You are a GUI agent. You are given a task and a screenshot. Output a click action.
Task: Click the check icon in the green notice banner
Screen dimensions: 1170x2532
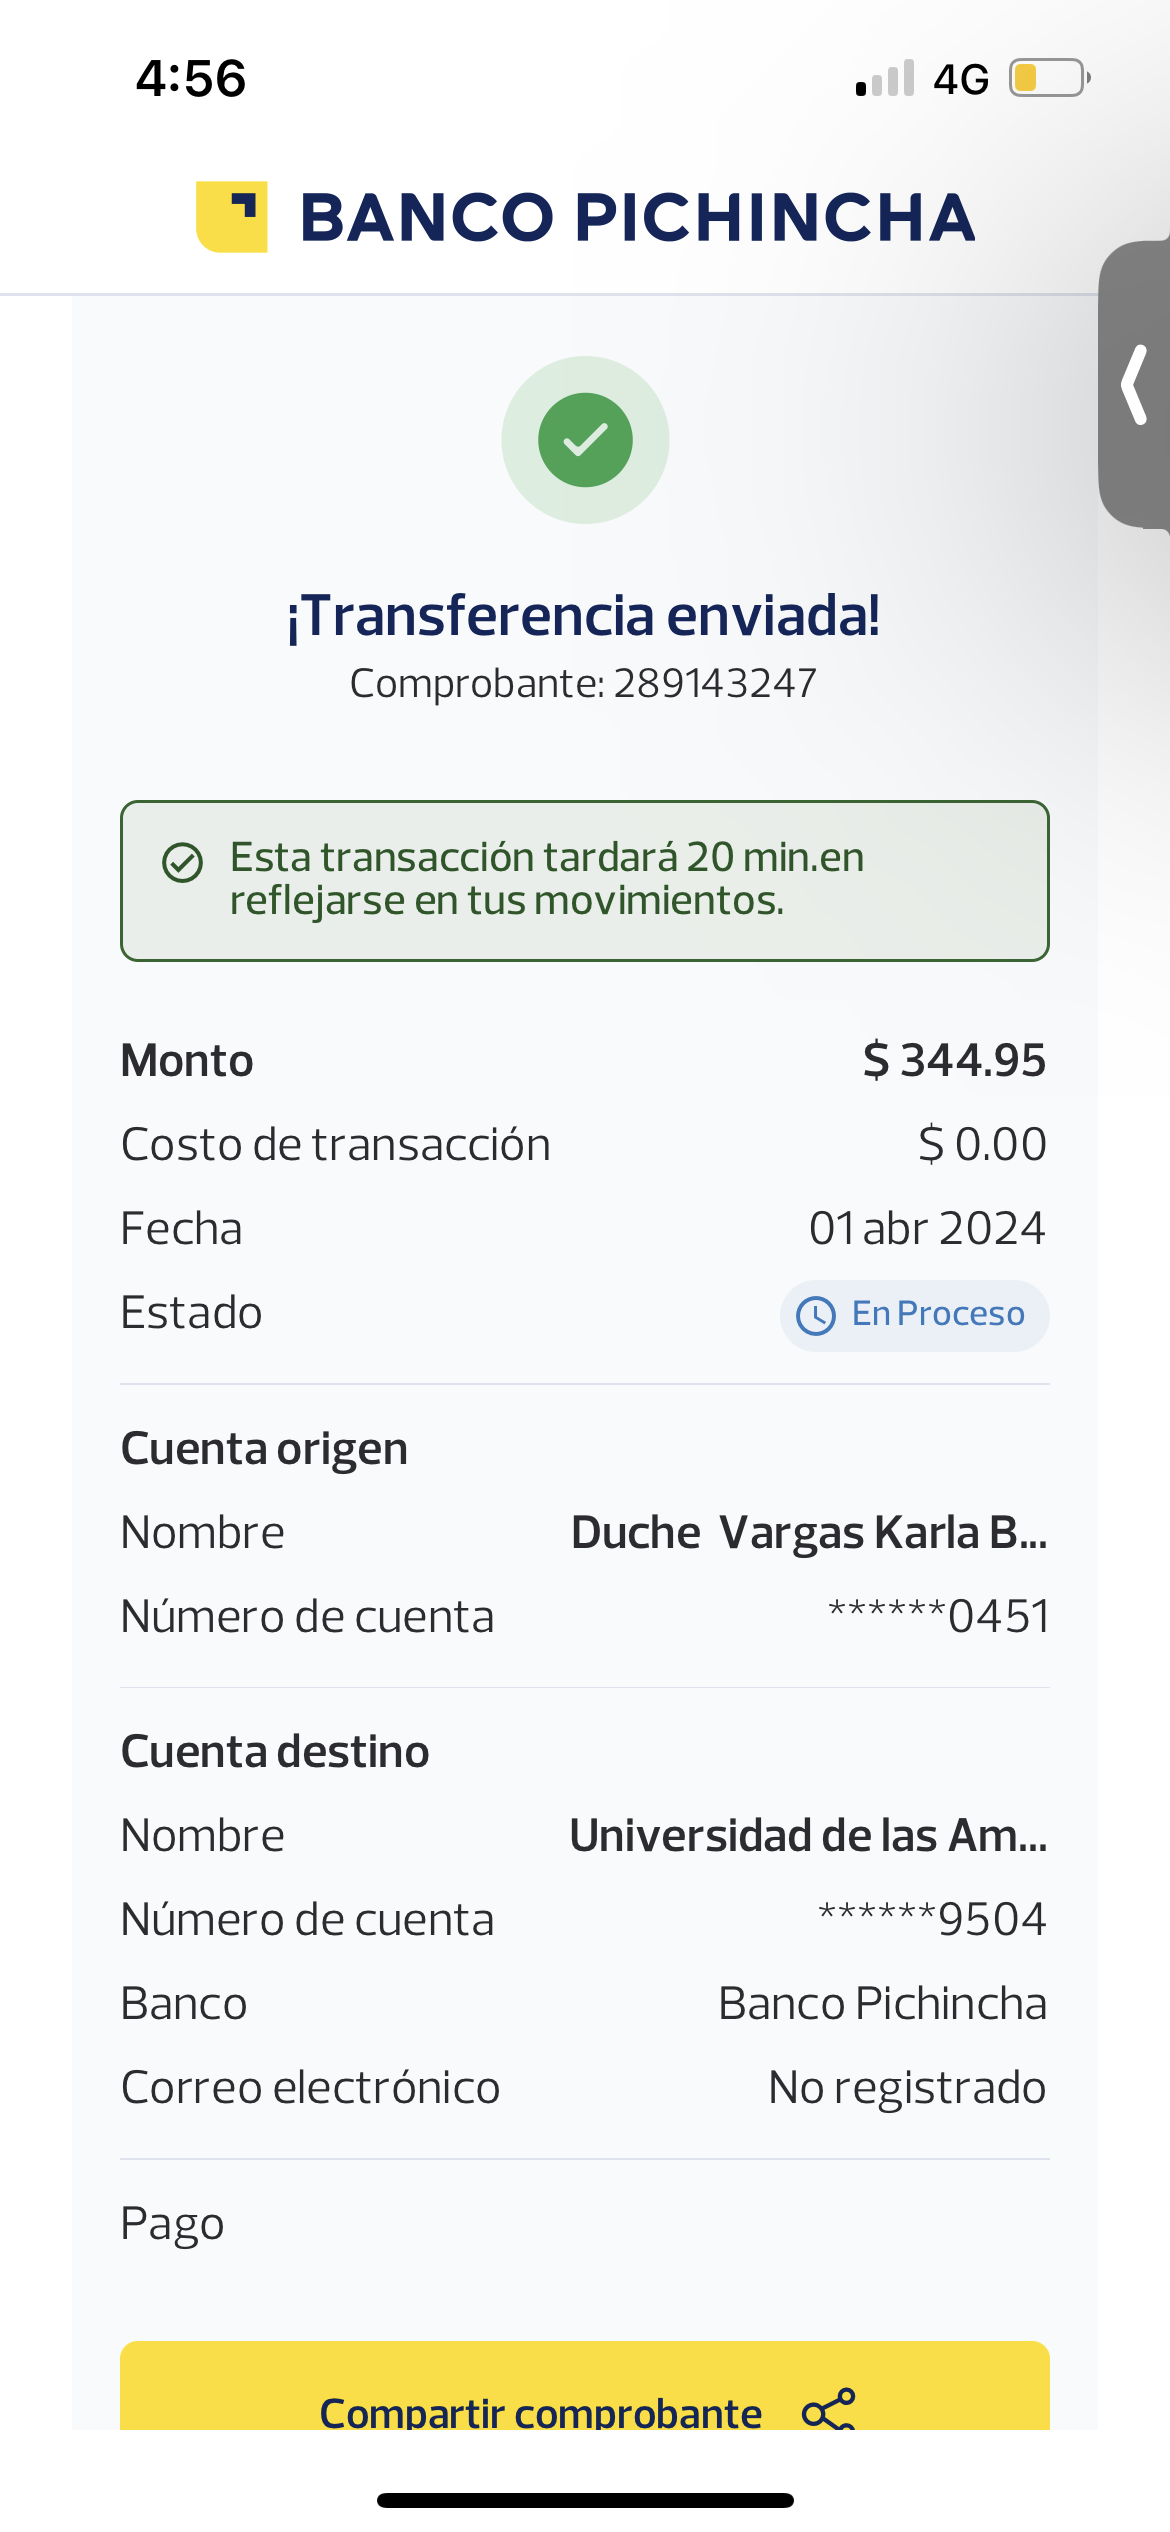pos(183,862)
